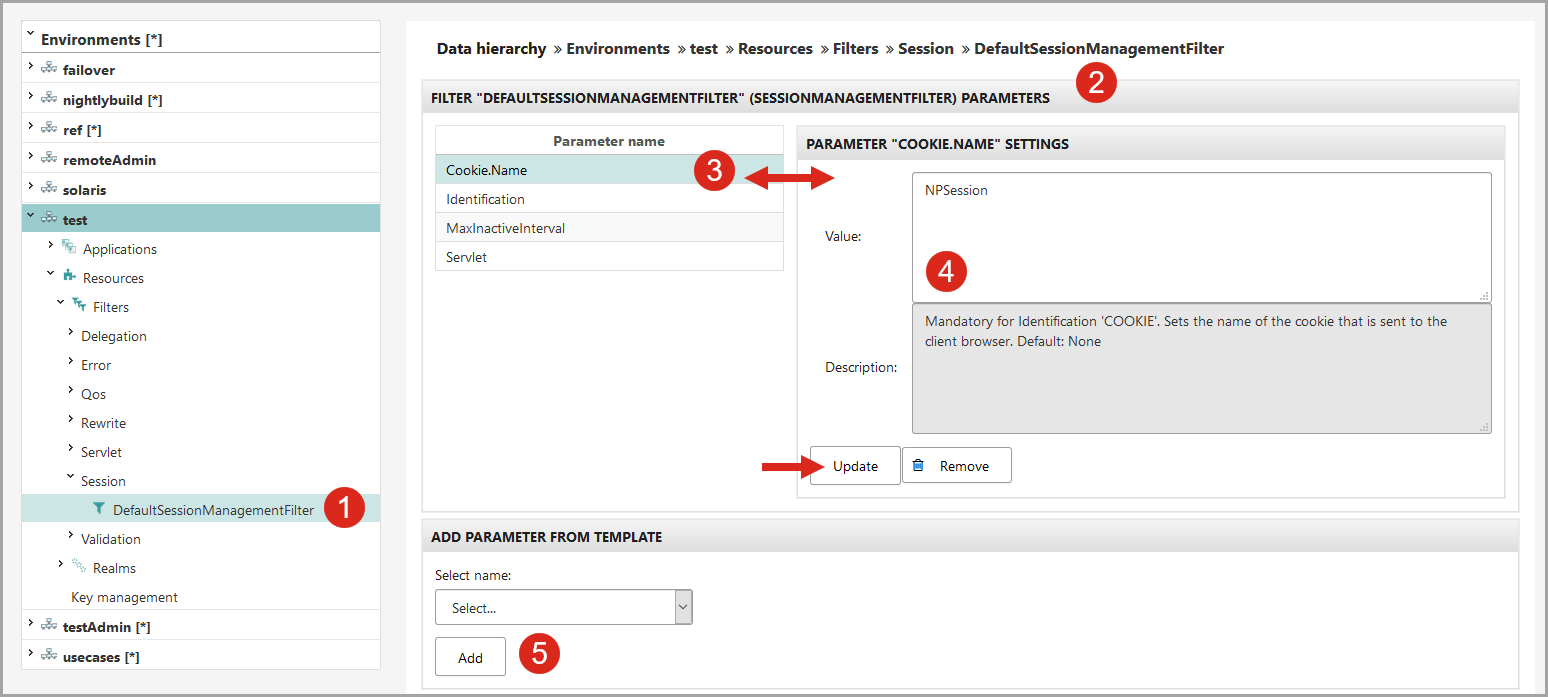Expand the solaris environment

coord(30,186)
